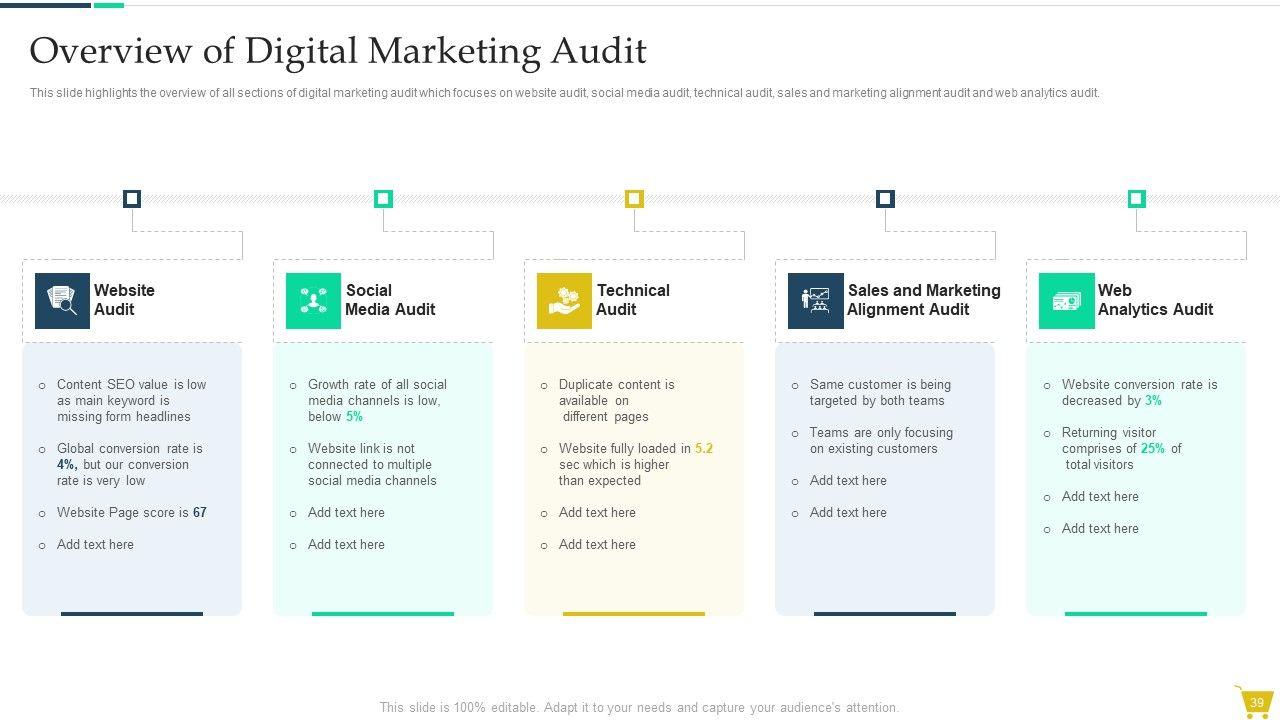Click the Social Media Audit heading text
Screen dimensions: 1280x720
coord(390,300)
